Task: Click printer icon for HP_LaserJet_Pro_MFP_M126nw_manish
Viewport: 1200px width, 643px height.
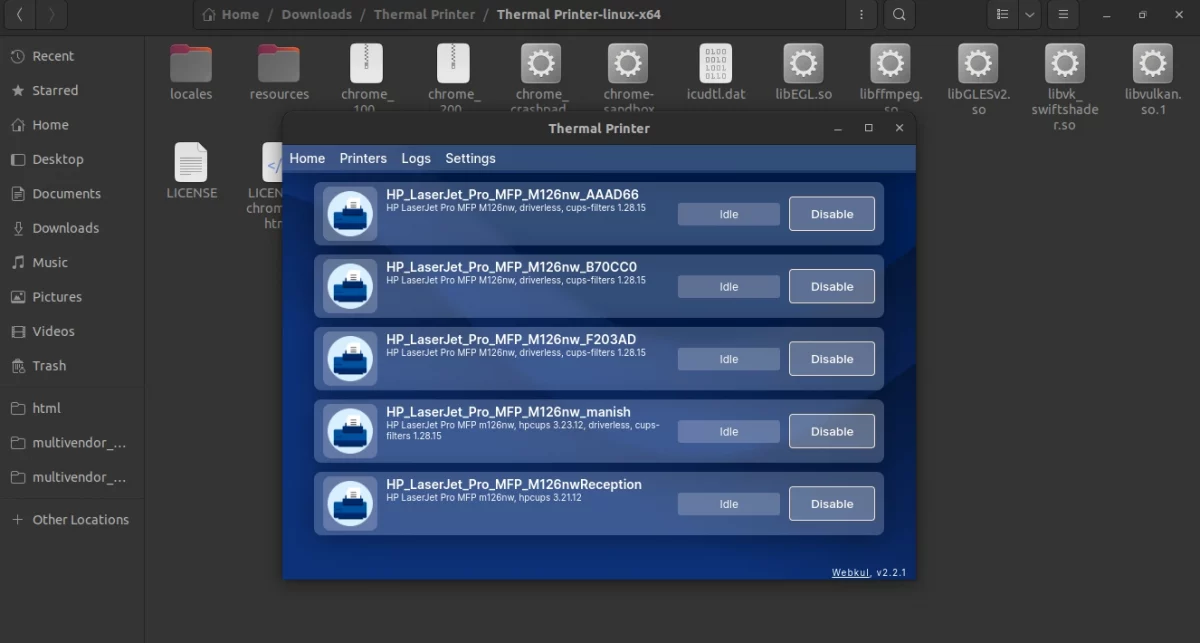Action: tap(351, 431)
